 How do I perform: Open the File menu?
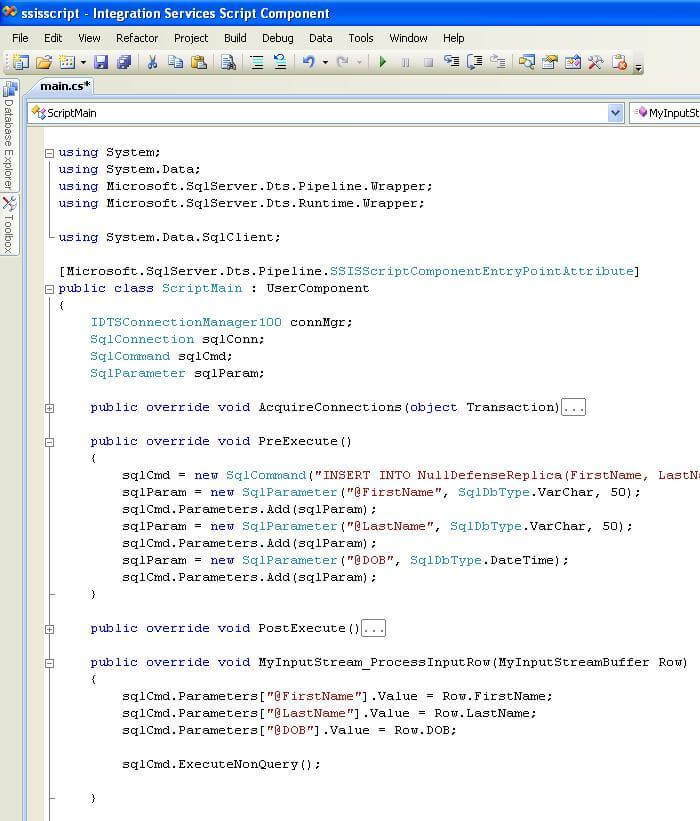[20, 38]
